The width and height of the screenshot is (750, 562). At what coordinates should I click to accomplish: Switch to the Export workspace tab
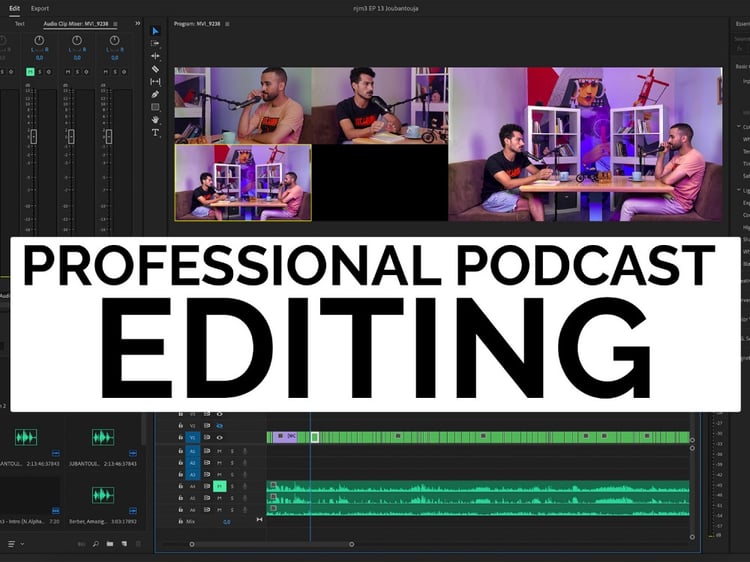coord(40,8)
